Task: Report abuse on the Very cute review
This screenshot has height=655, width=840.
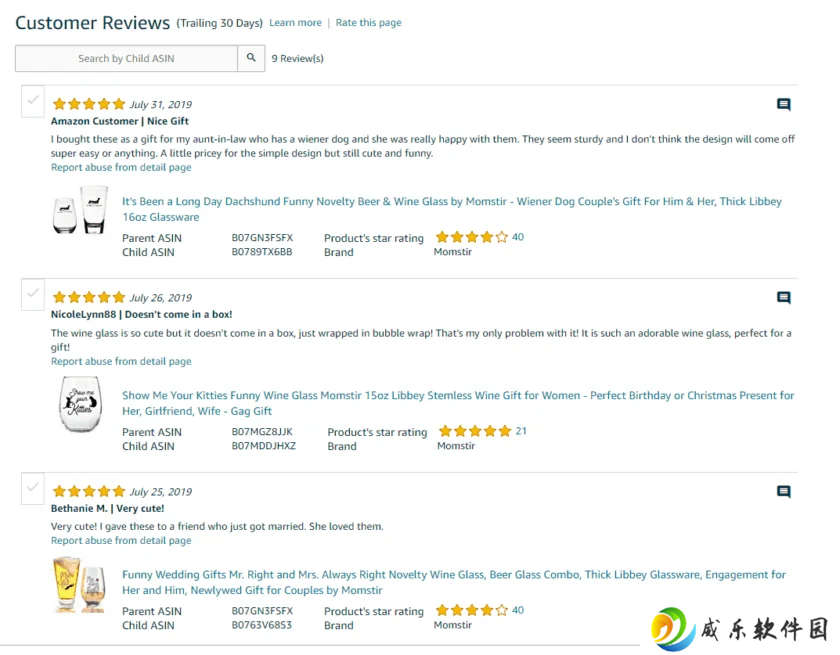Action: (x=121, y=540)
